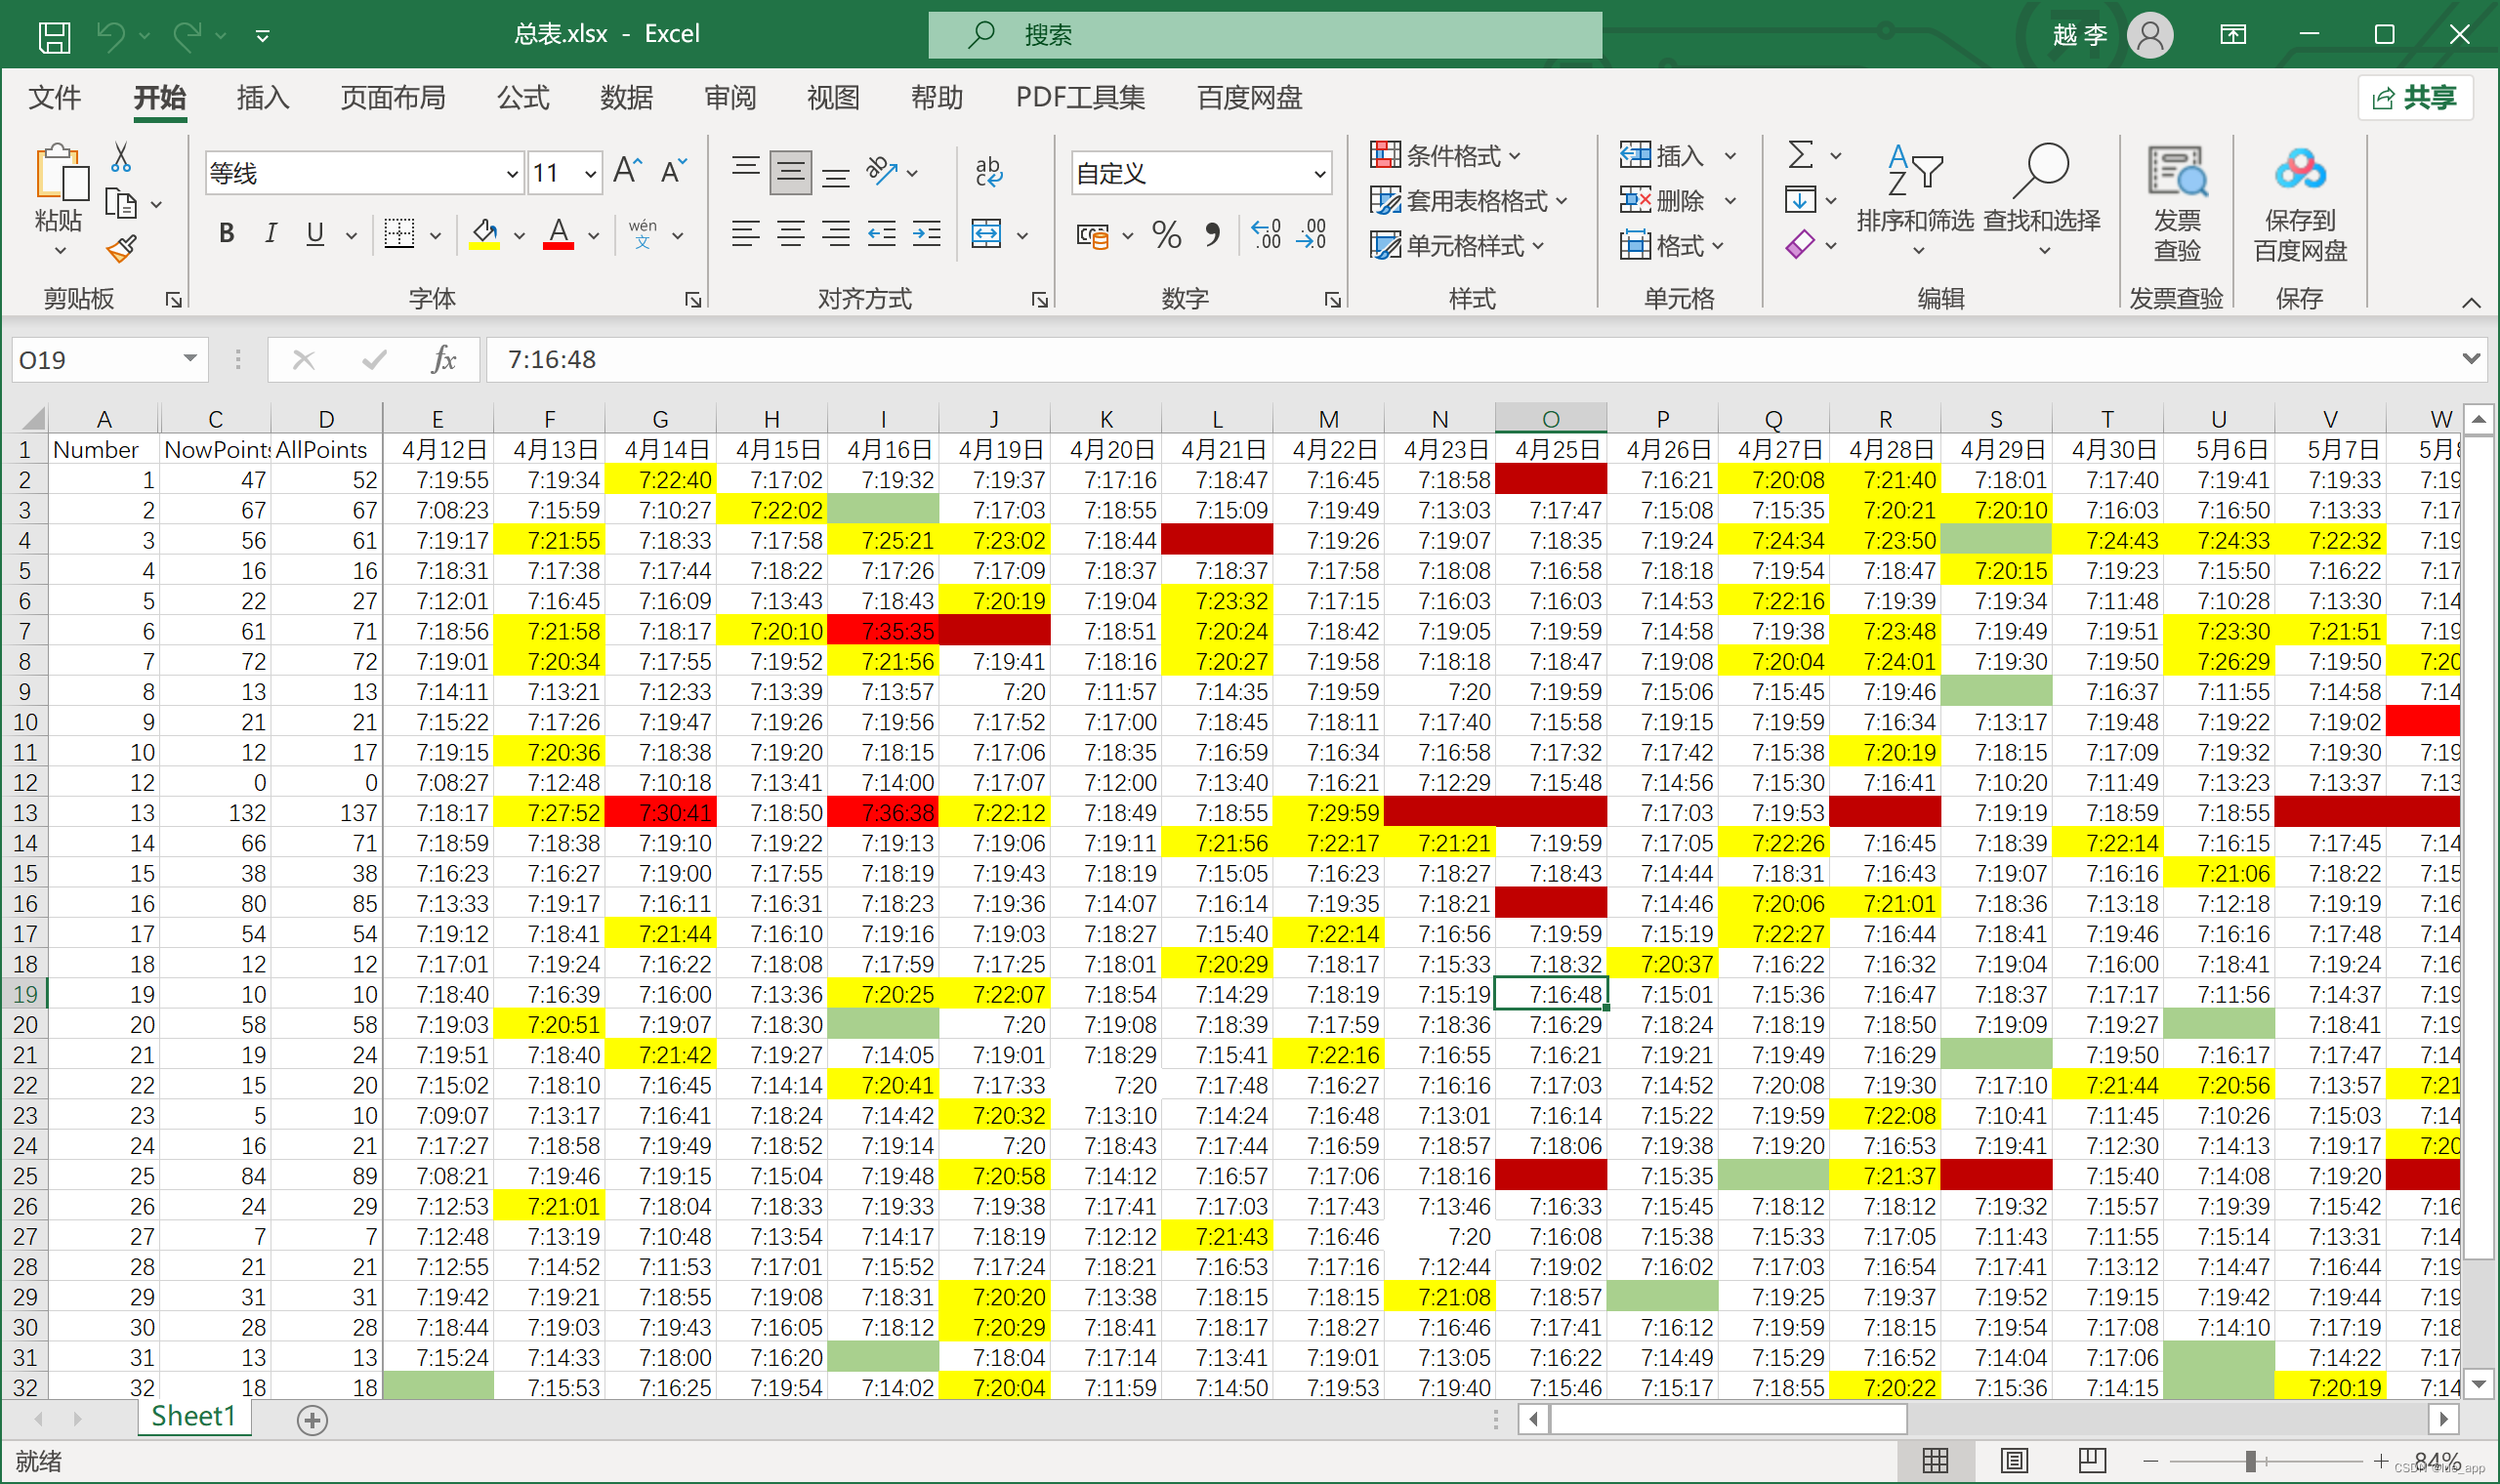Image resolution: width=2500 pixels, height=1484 pixels.
Task: Click Merge and Center icon
Action: point(987,234)
